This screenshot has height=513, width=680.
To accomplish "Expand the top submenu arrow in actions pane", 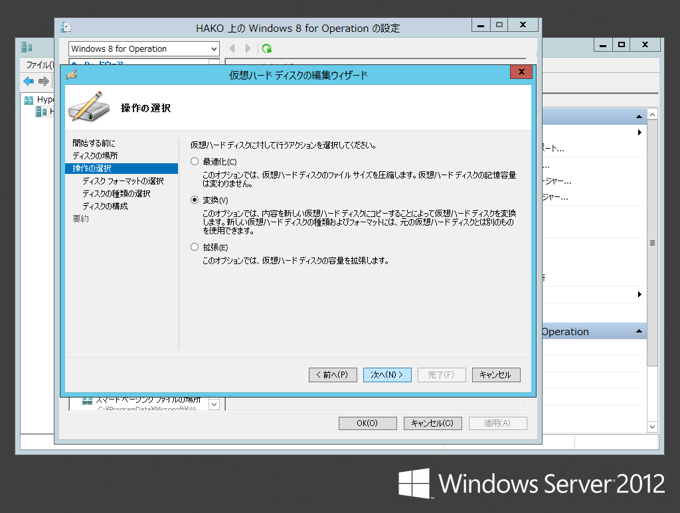I will click(x=640, y=132).
